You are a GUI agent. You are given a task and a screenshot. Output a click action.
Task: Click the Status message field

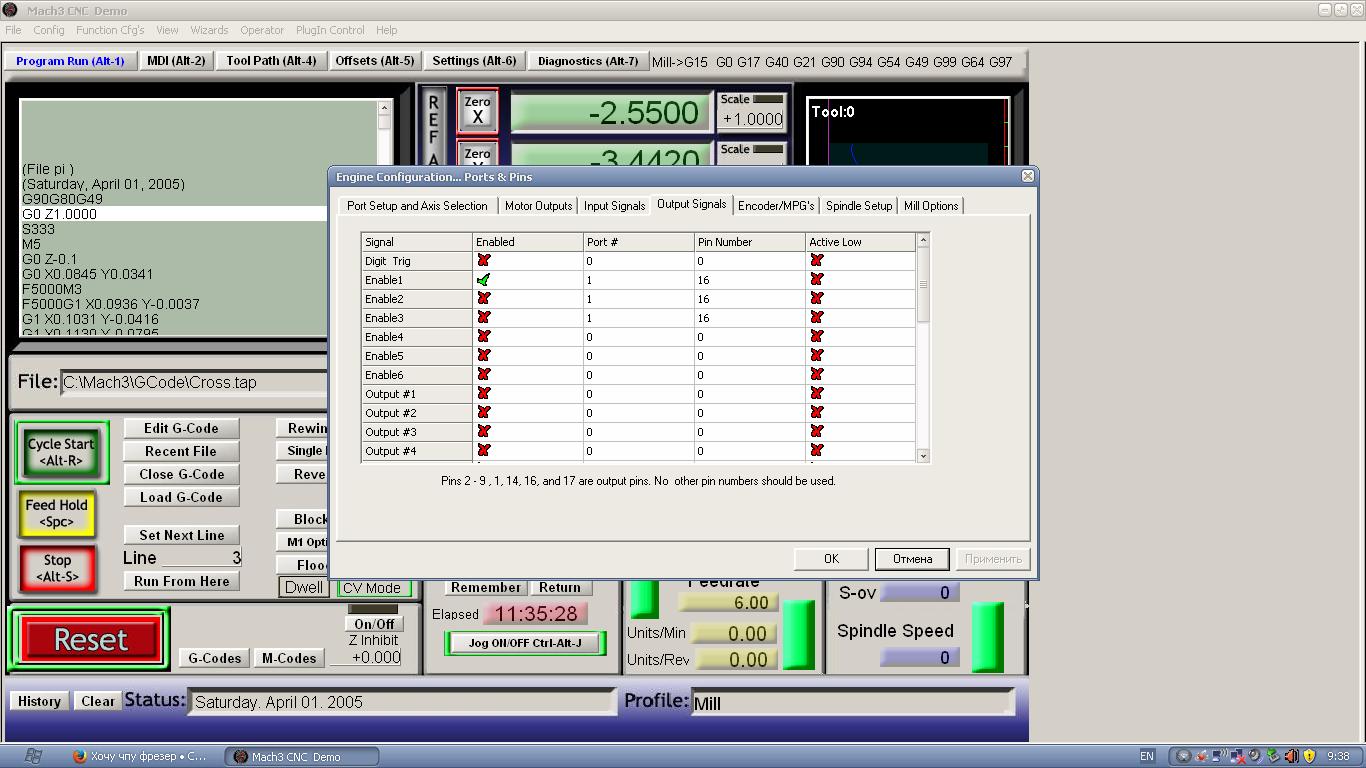click(x=402, y=702)
